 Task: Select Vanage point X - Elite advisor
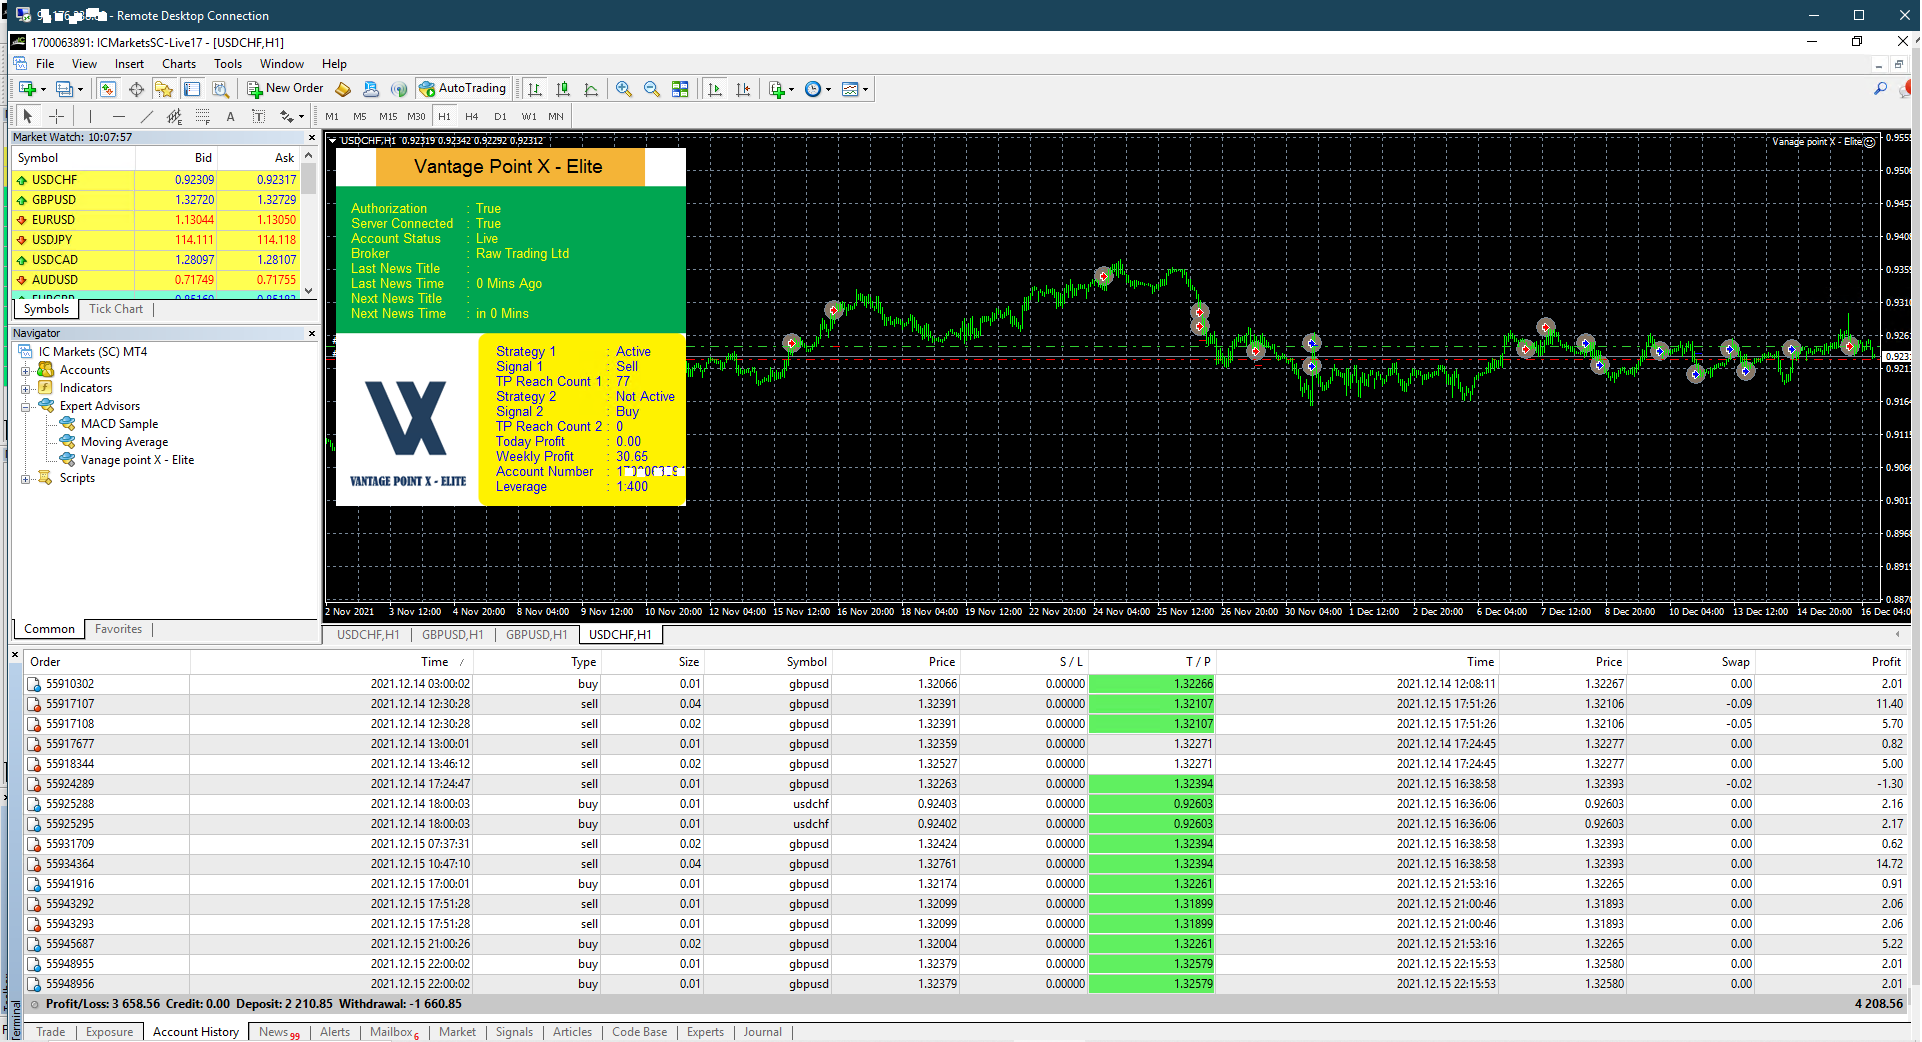(x=137, y=460)
